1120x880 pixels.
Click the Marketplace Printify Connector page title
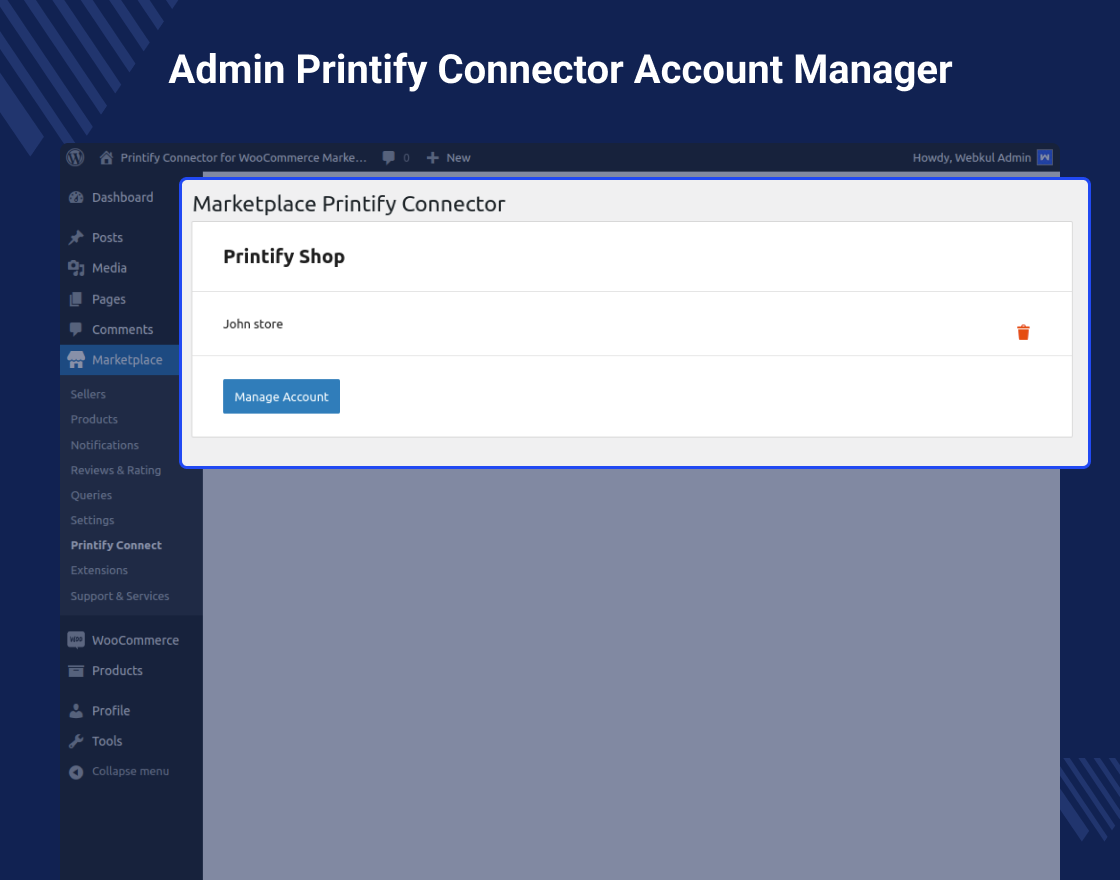click(x=349, y=204)
